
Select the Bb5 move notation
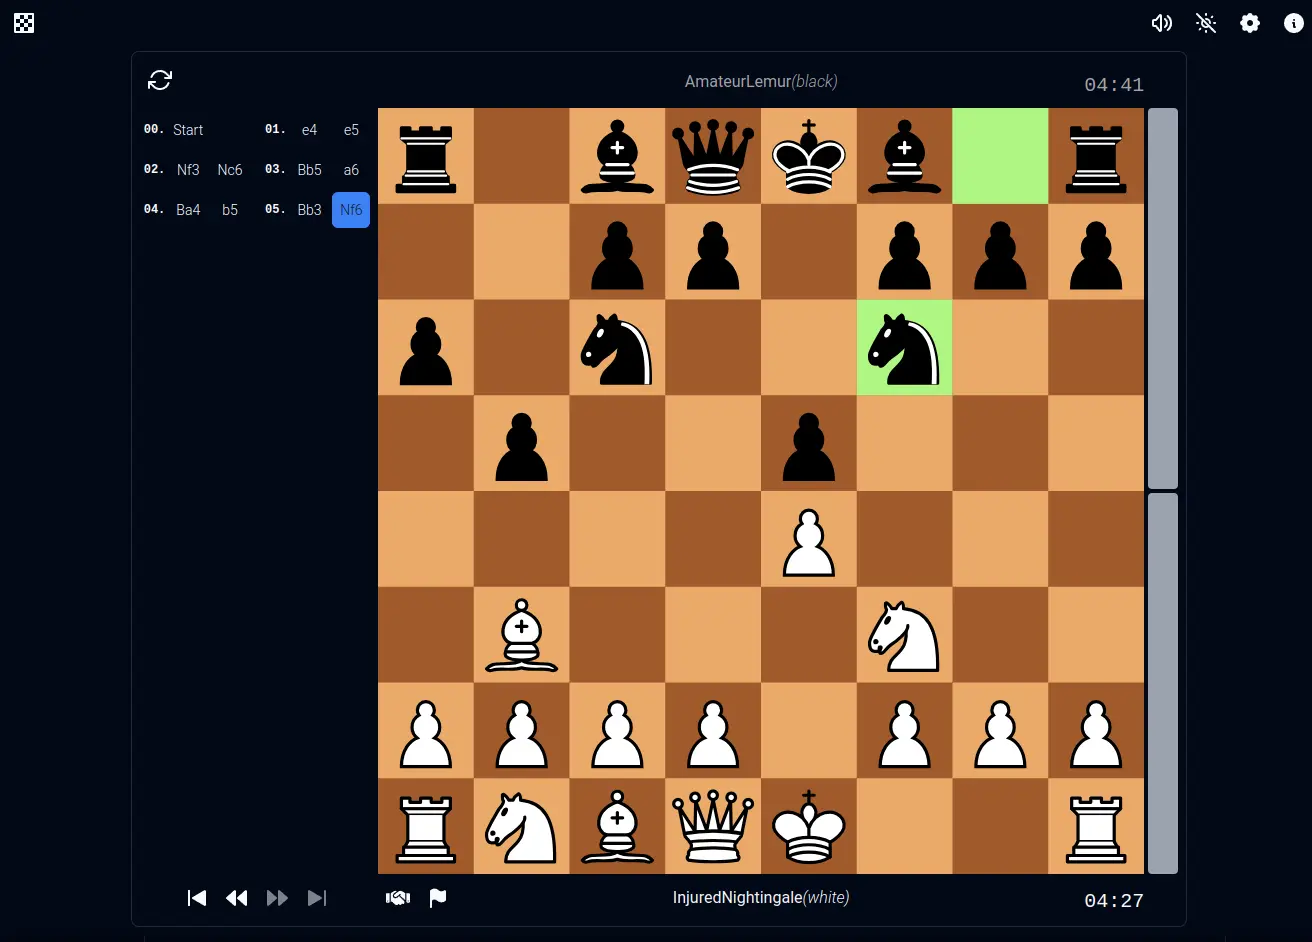(x=309, y=169)
